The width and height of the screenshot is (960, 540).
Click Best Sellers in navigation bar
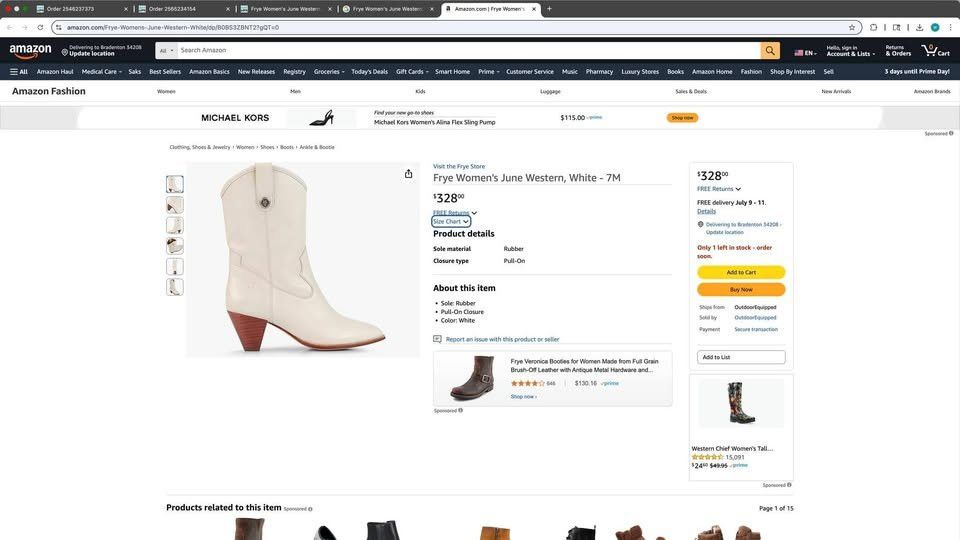[x=165, y=72]
